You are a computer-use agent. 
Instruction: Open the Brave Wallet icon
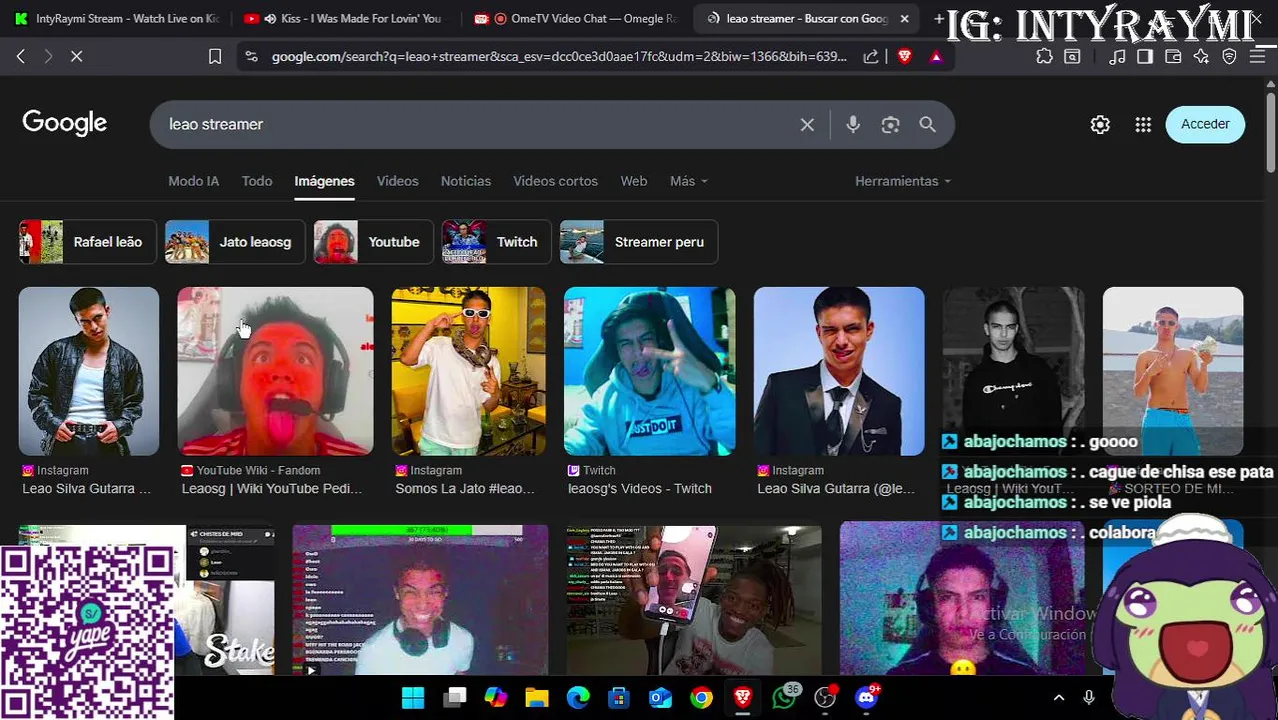click(x=1173, y=57)
